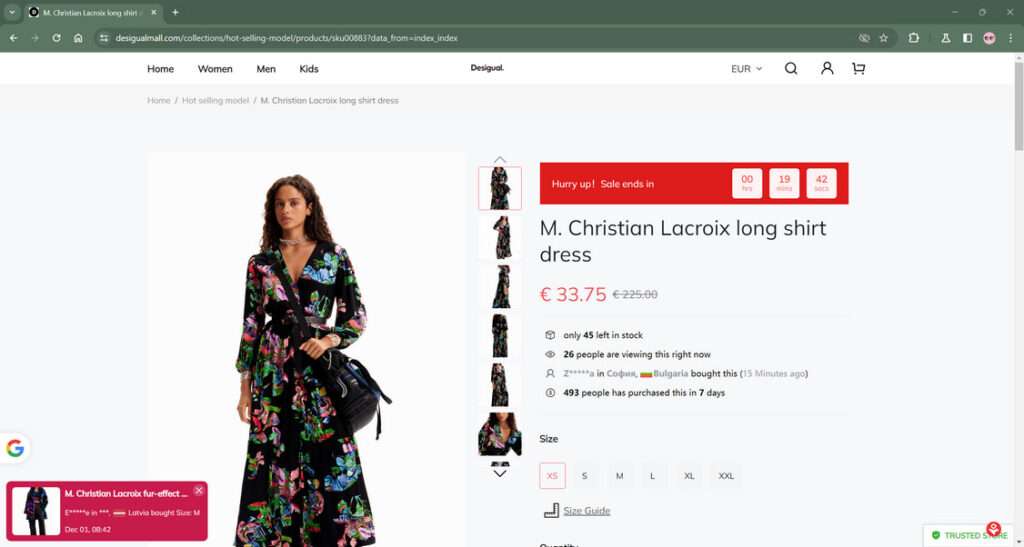
Task: Go to browser home icon
Action: coord(78,38)
